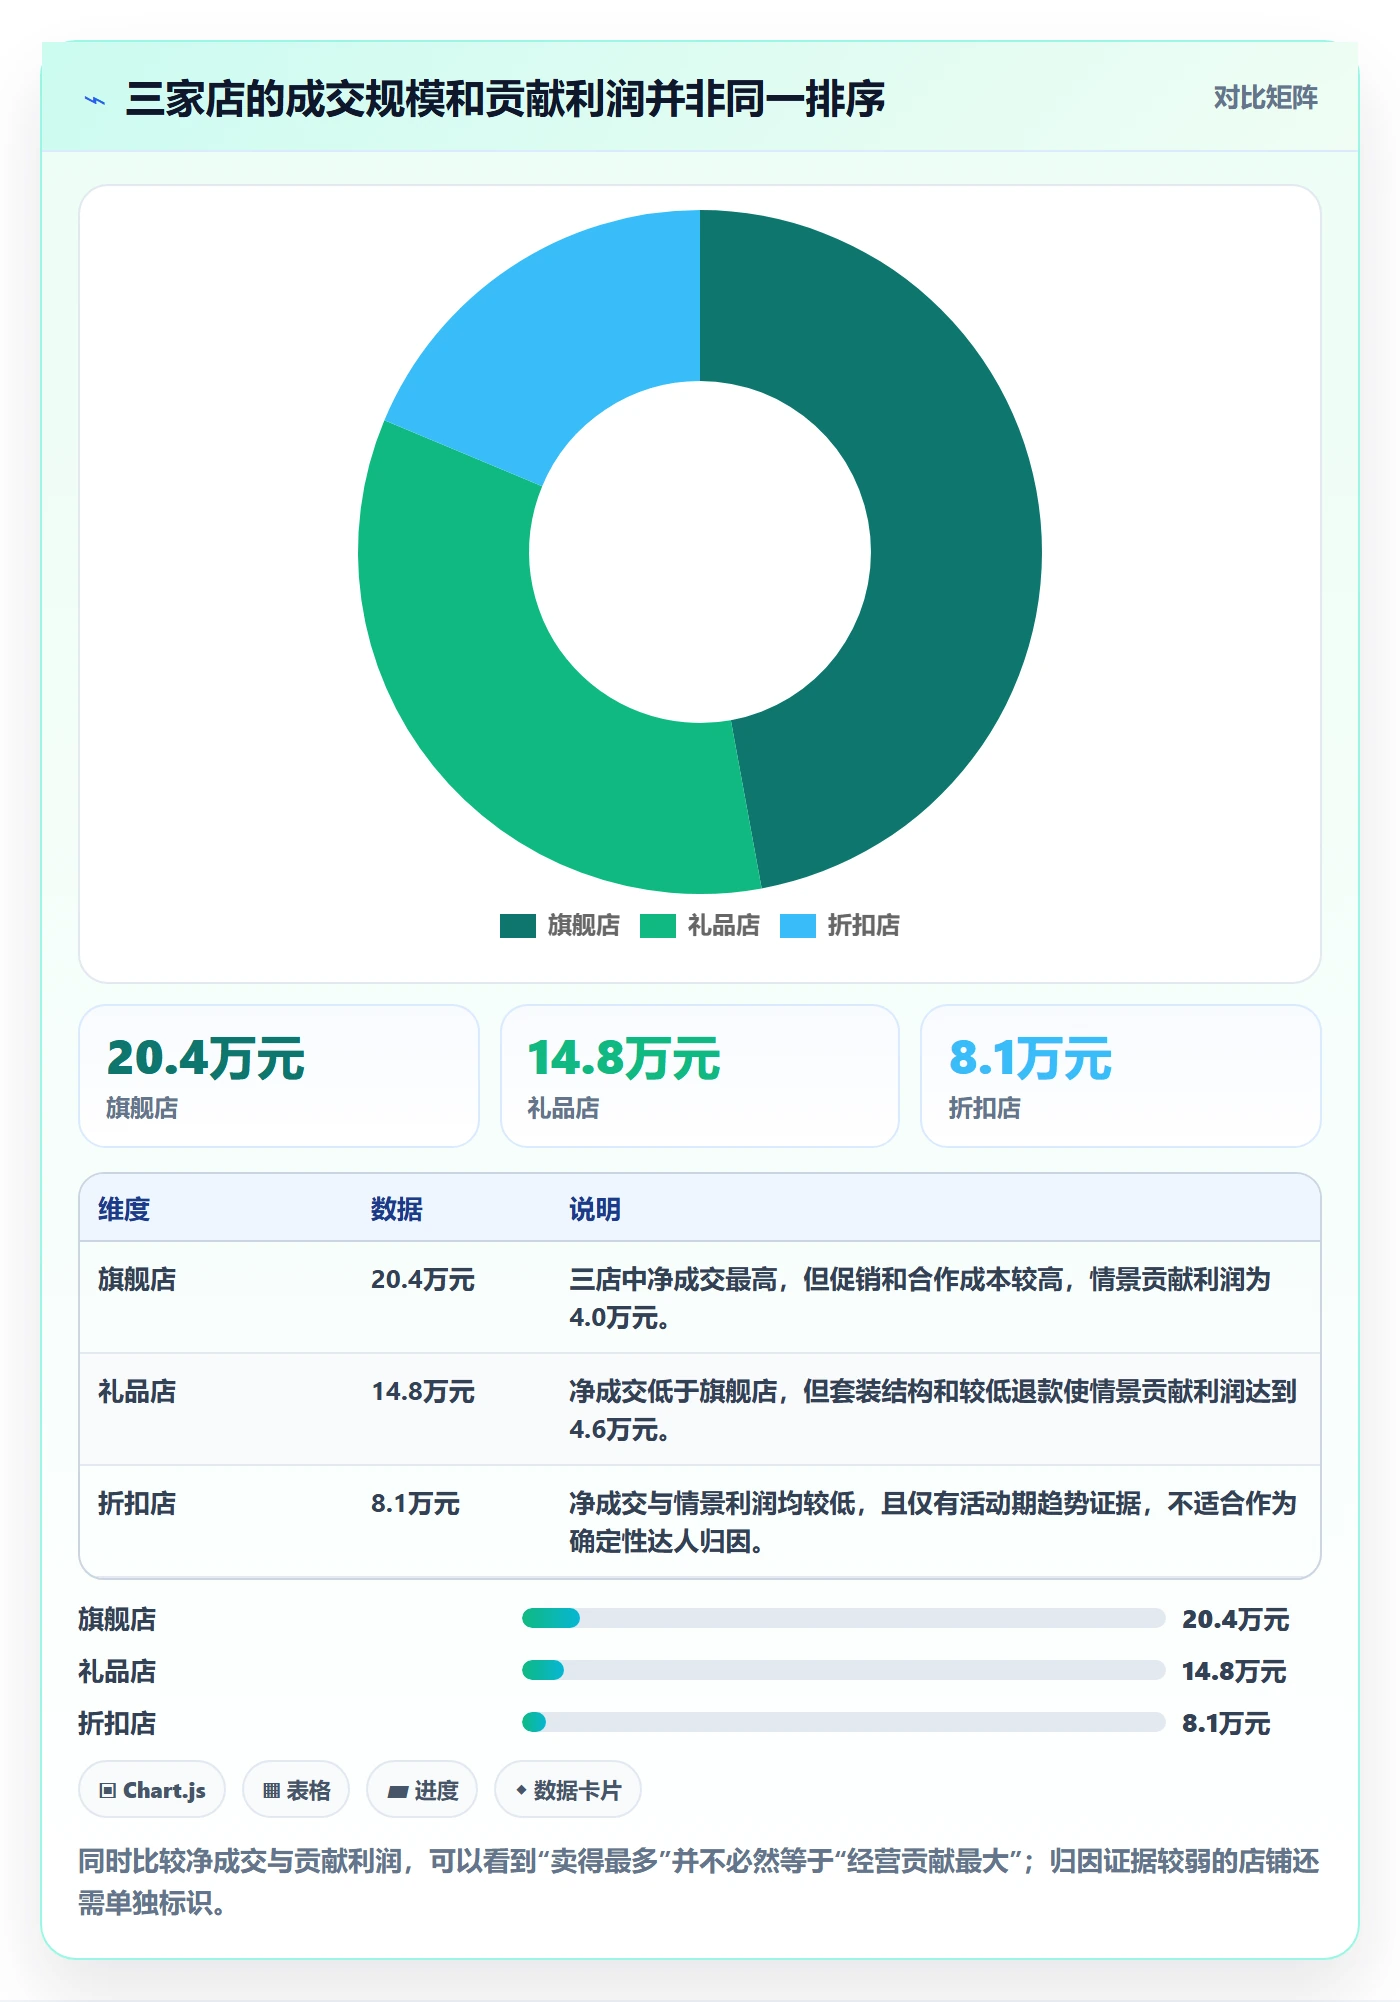
Task: Click the 旗舰店 description about 4.0万元 profit
Action: 920,1298
